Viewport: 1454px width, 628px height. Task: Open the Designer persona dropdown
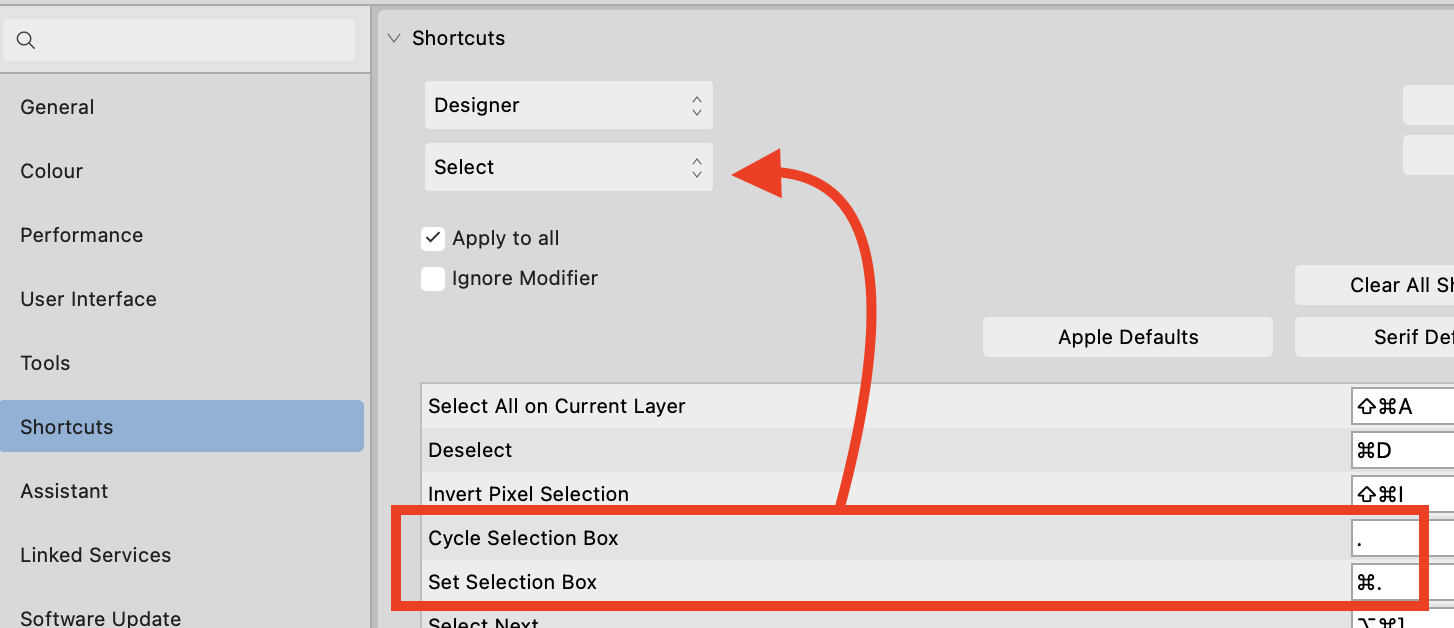[x=568, y=104]
